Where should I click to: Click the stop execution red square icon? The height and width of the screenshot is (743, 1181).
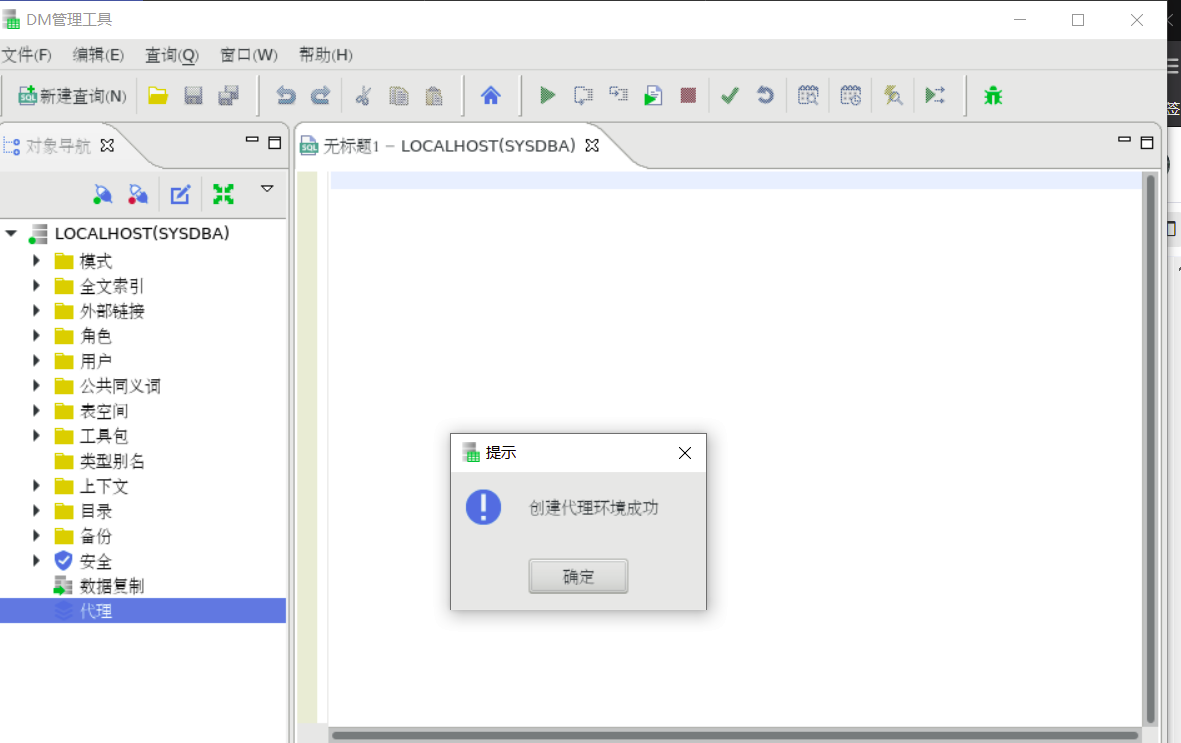pos(687,95)
